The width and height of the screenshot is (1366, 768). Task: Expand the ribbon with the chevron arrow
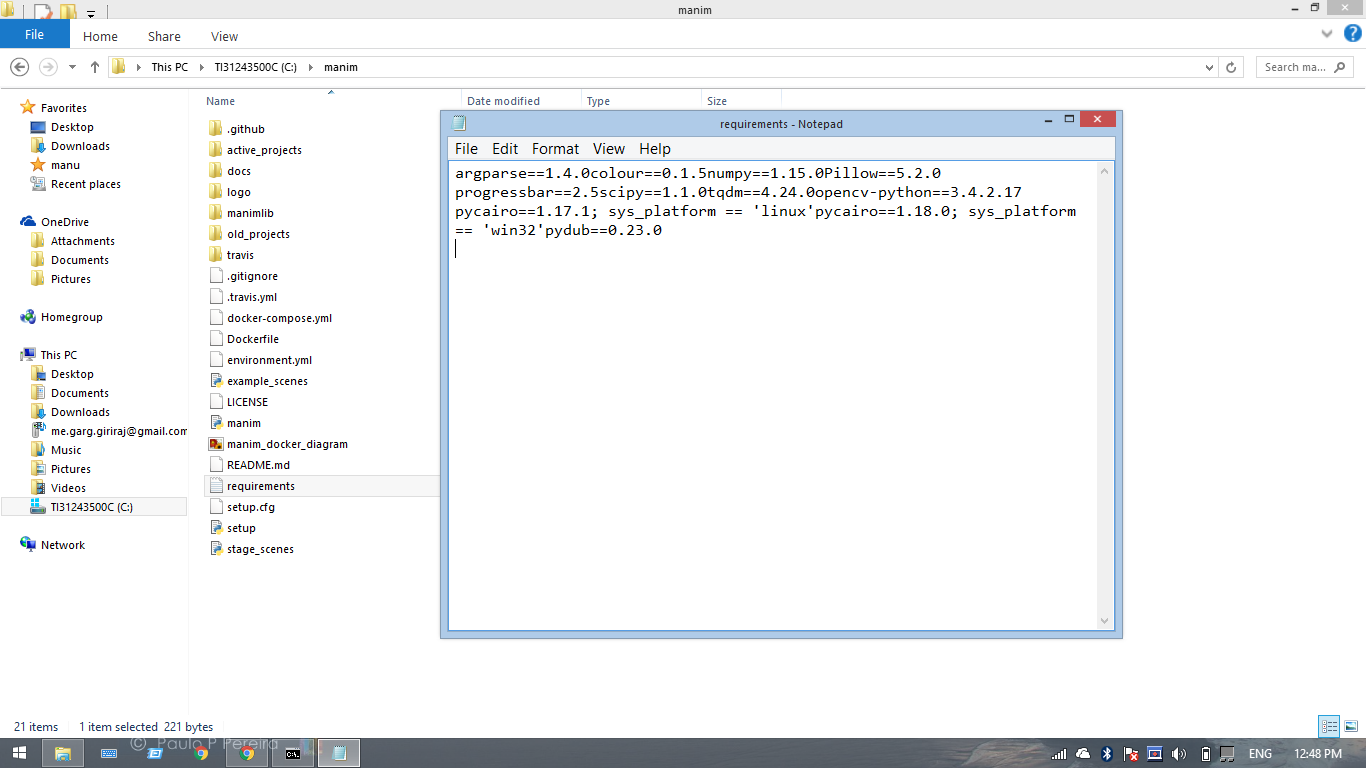pos(1327,33)
